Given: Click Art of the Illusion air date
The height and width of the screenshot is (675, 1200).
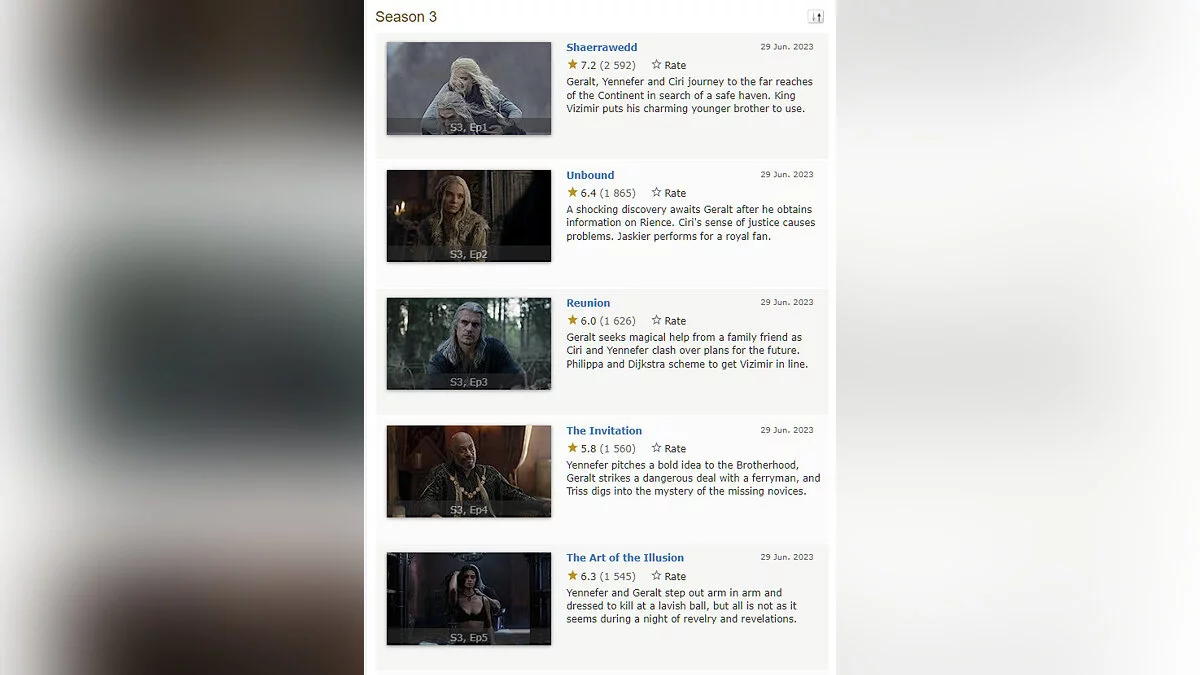Looking at the screenshot, I should (787, 557).
